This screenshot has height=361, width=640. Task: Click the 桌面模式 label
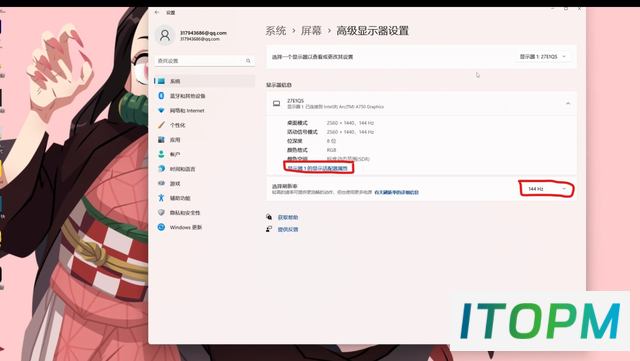[297, 123]
